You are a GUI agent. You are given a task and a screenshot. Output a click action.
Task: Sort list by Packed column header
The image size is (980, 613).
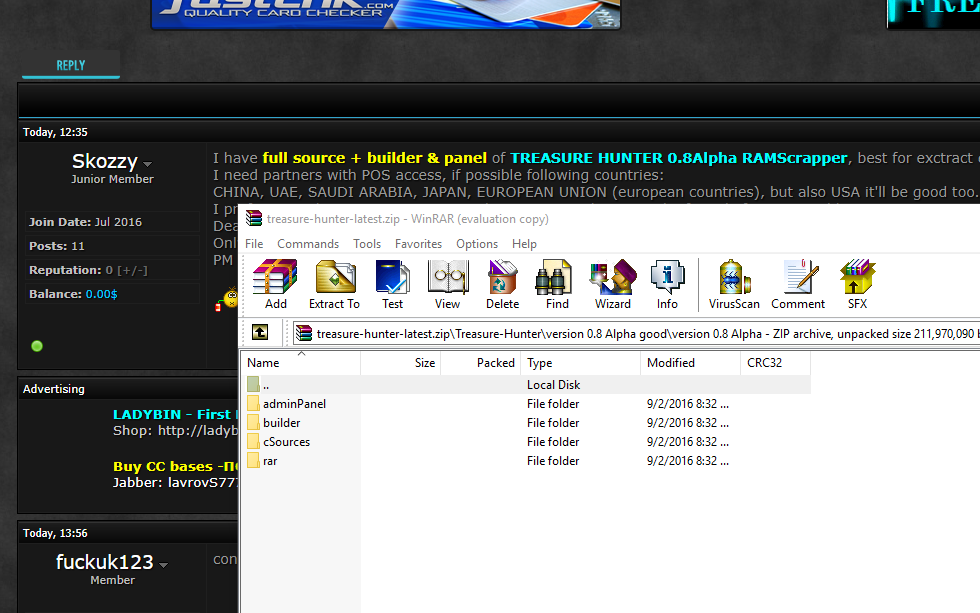481,362
